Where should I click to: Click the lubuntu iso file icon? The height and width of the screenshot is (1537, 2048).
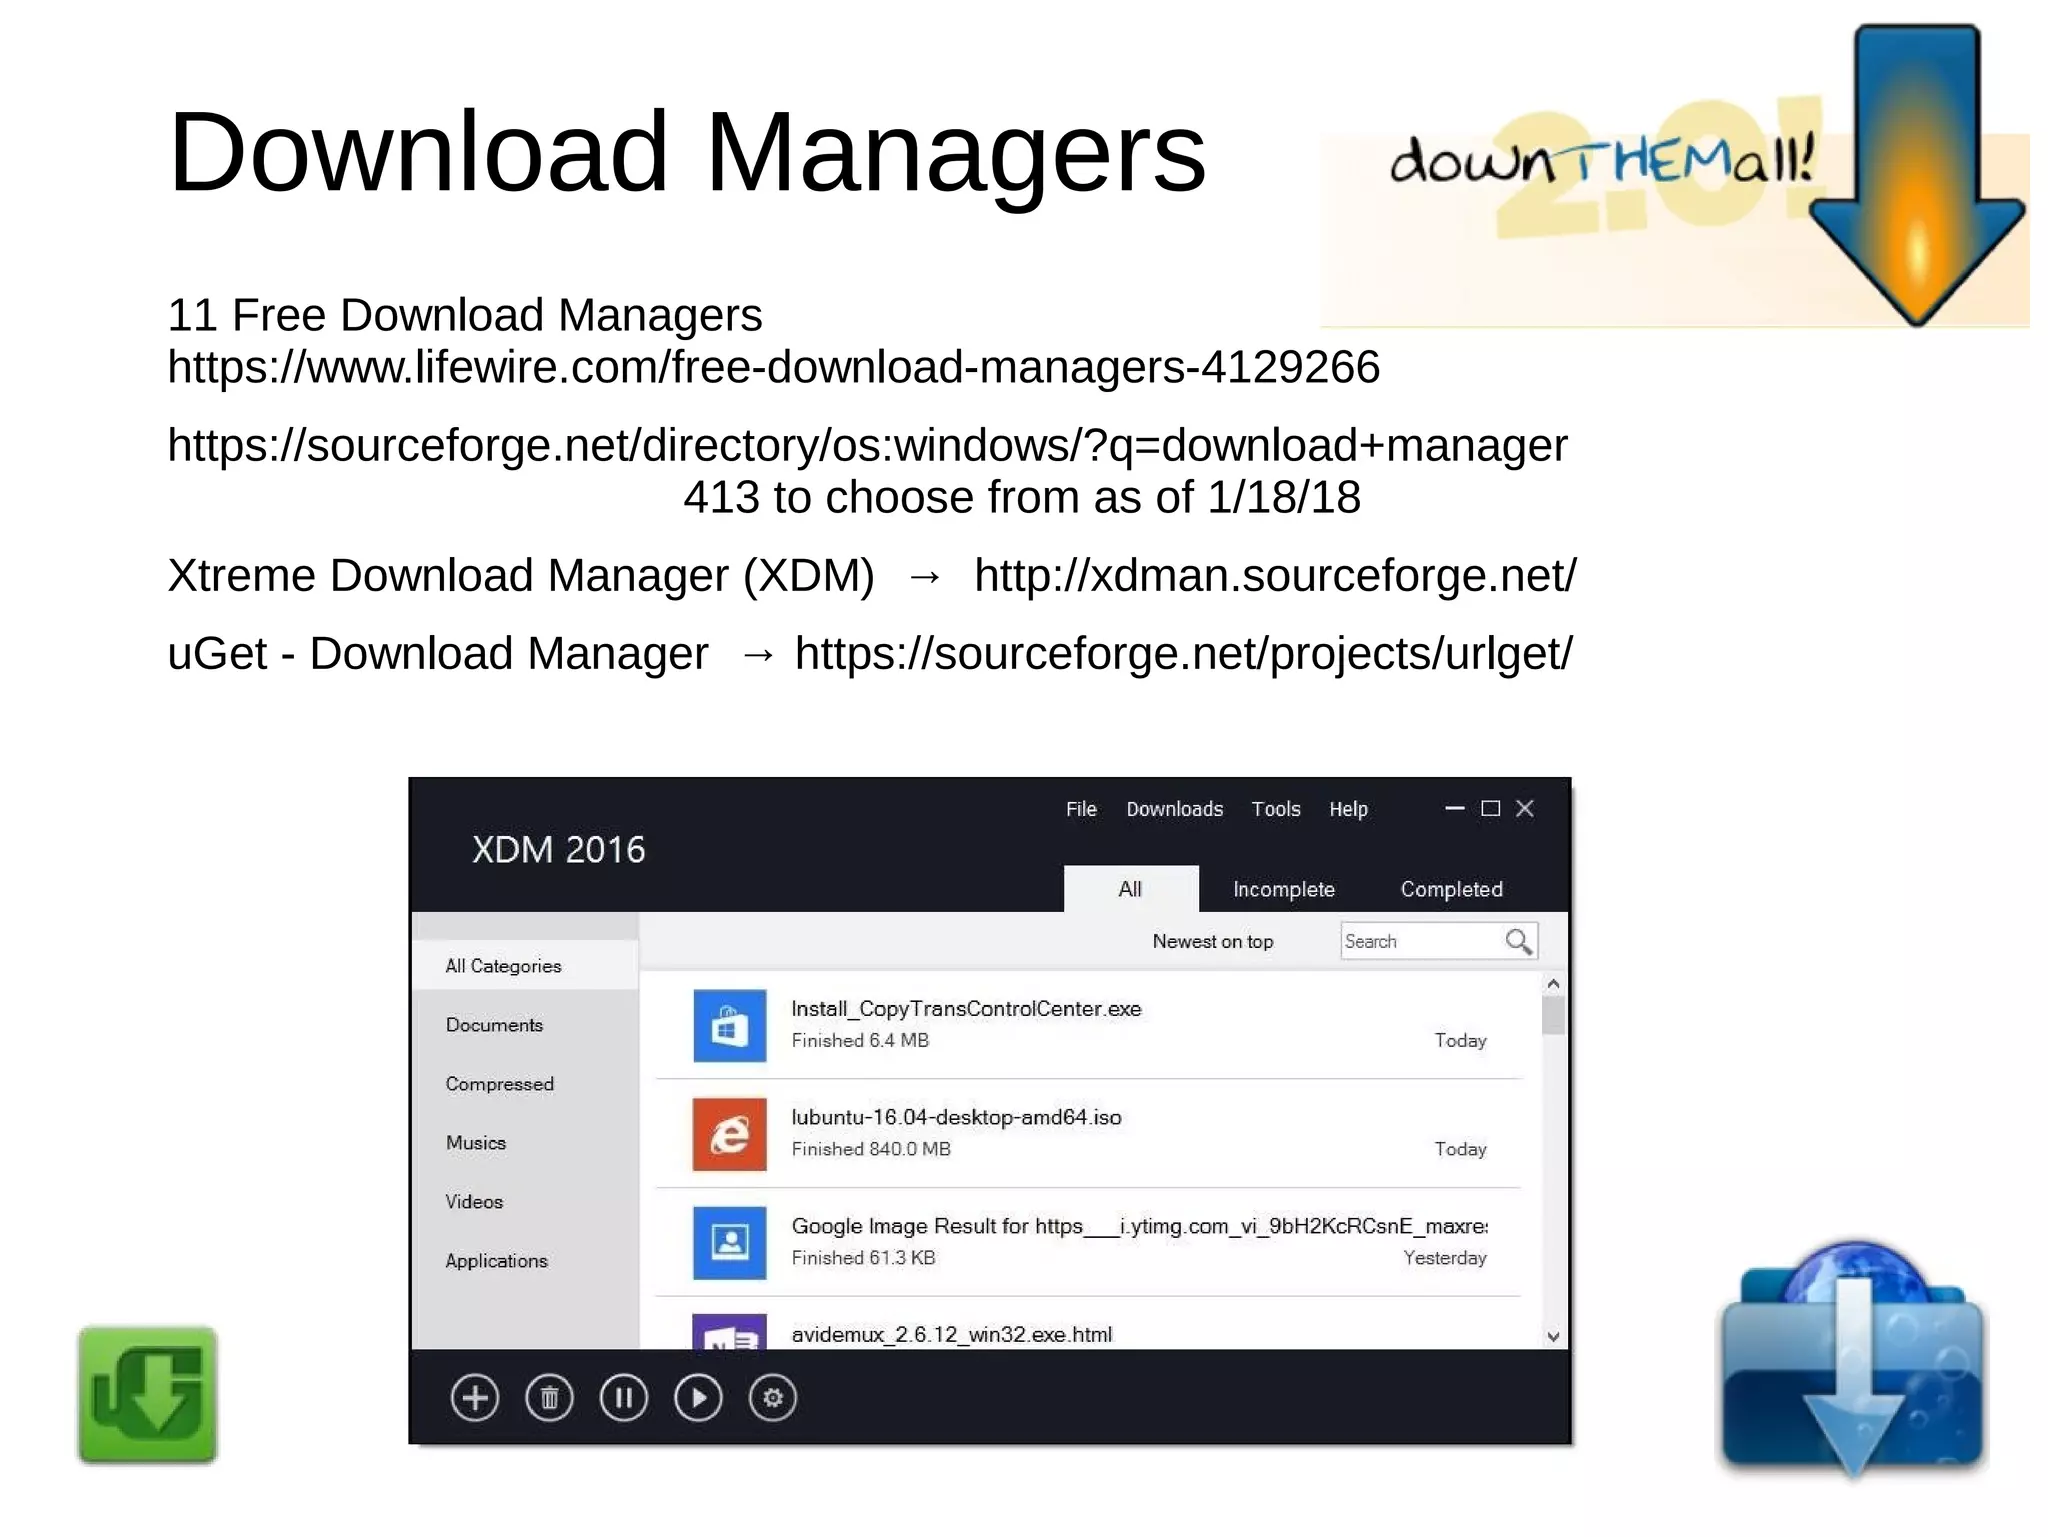click(730, 1135)
